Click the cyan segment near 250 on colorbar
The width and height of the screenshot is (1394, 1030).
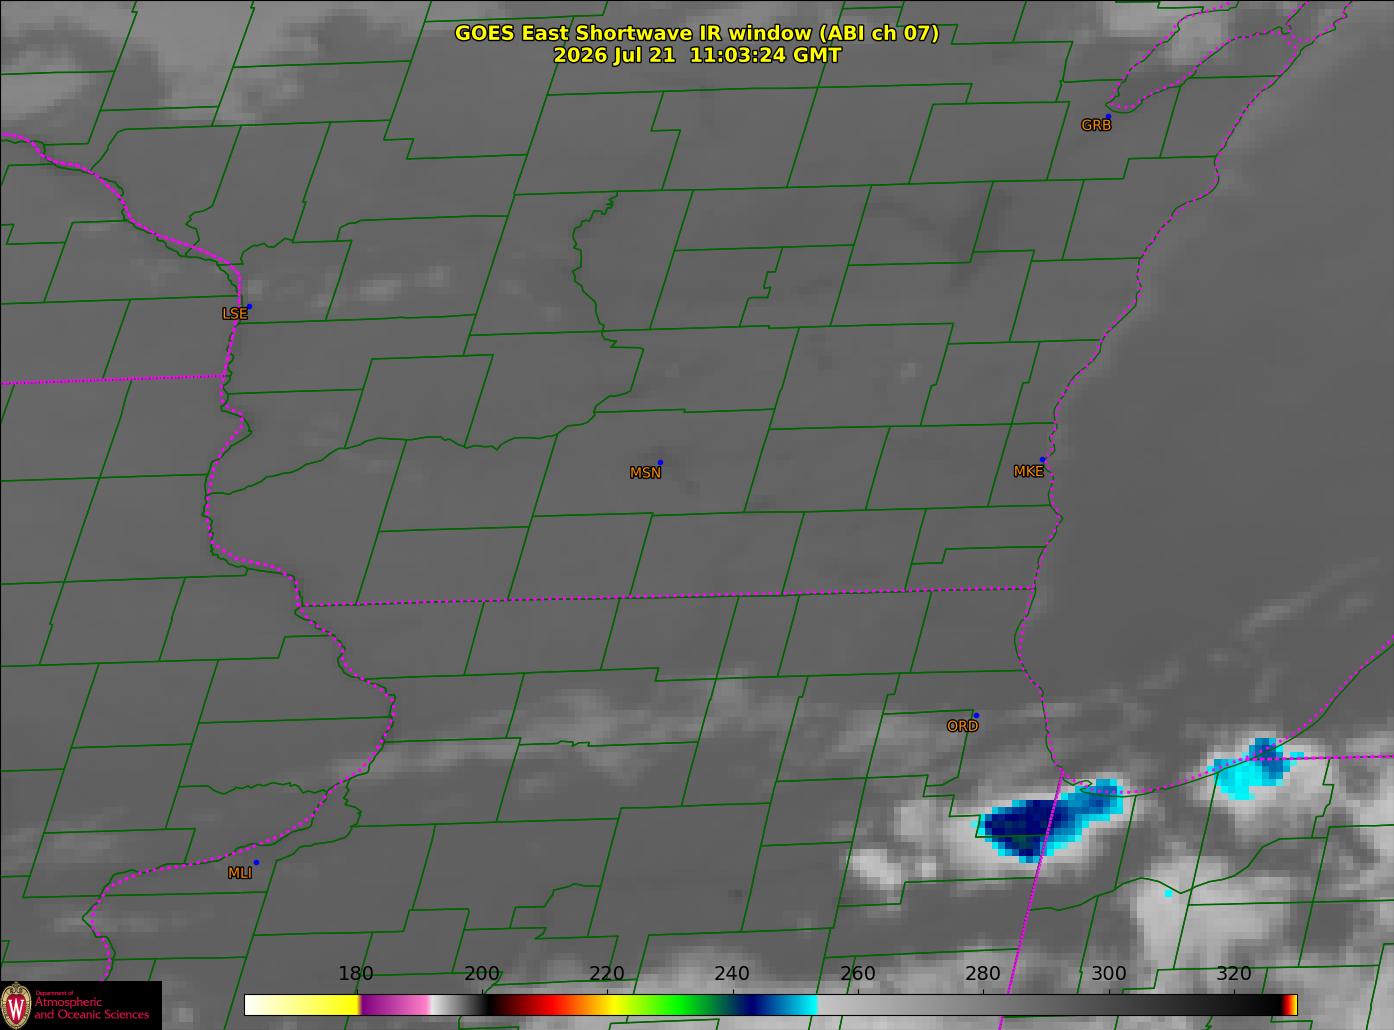(795, 1004)
